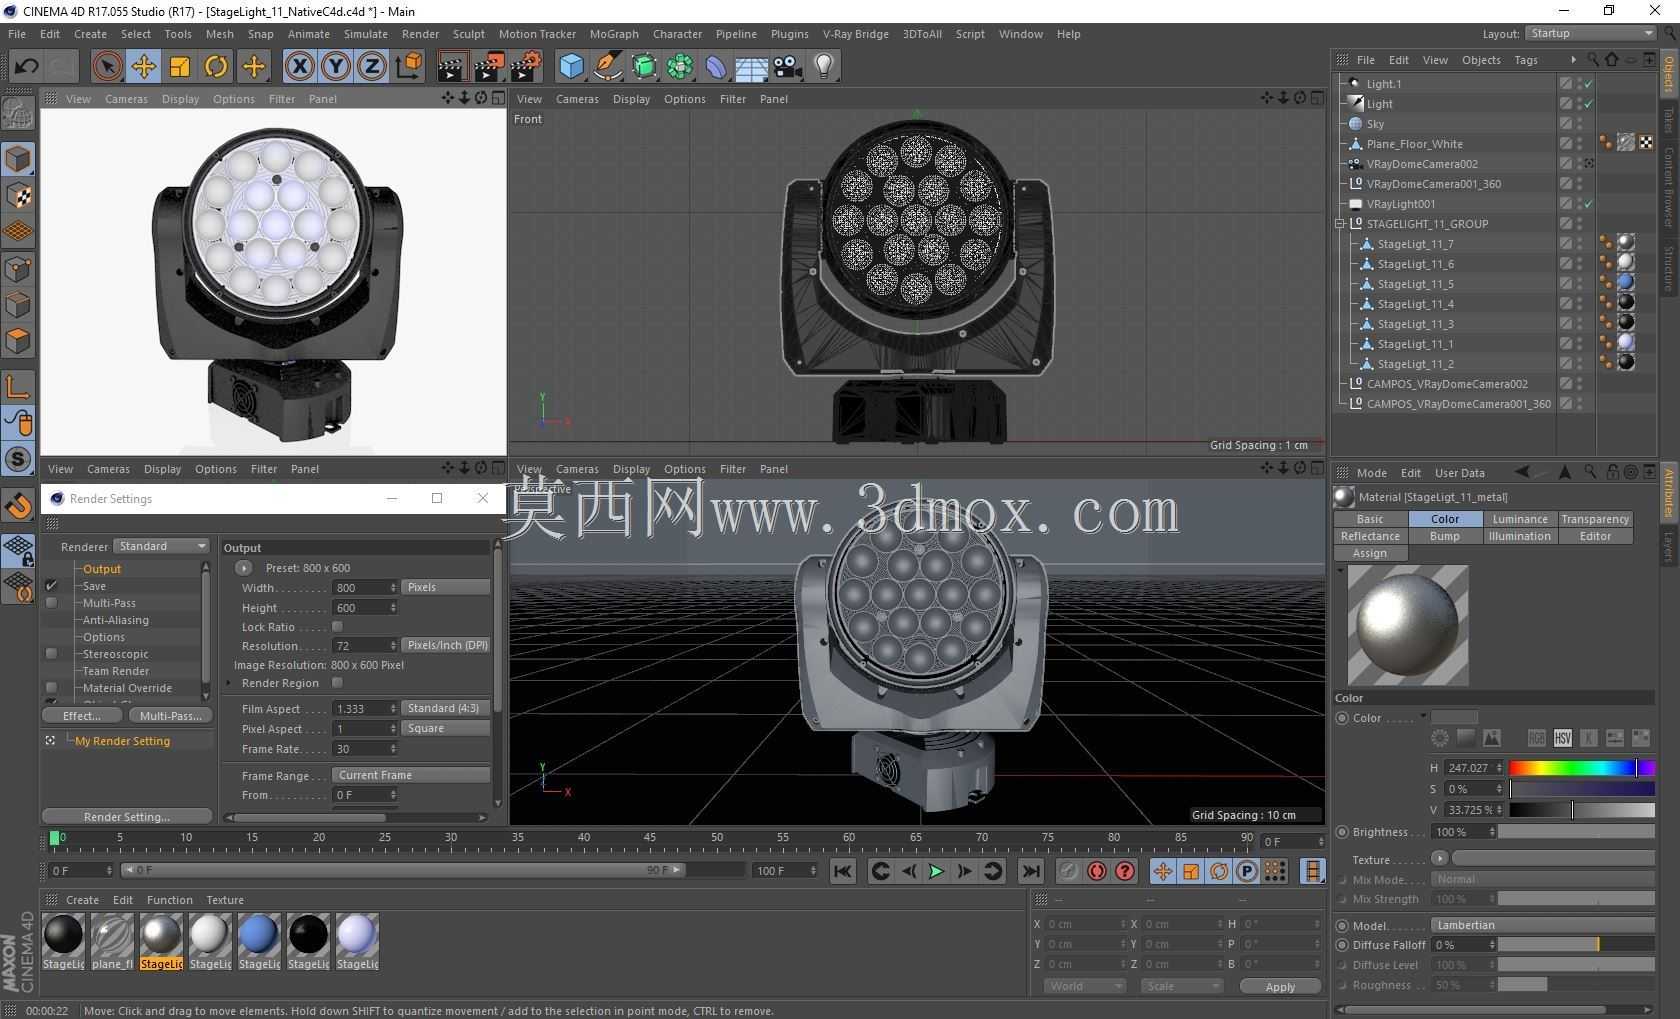1680x1019 pixels.
Task: Check the Lock Ratio box
Action: coord(337,627)
